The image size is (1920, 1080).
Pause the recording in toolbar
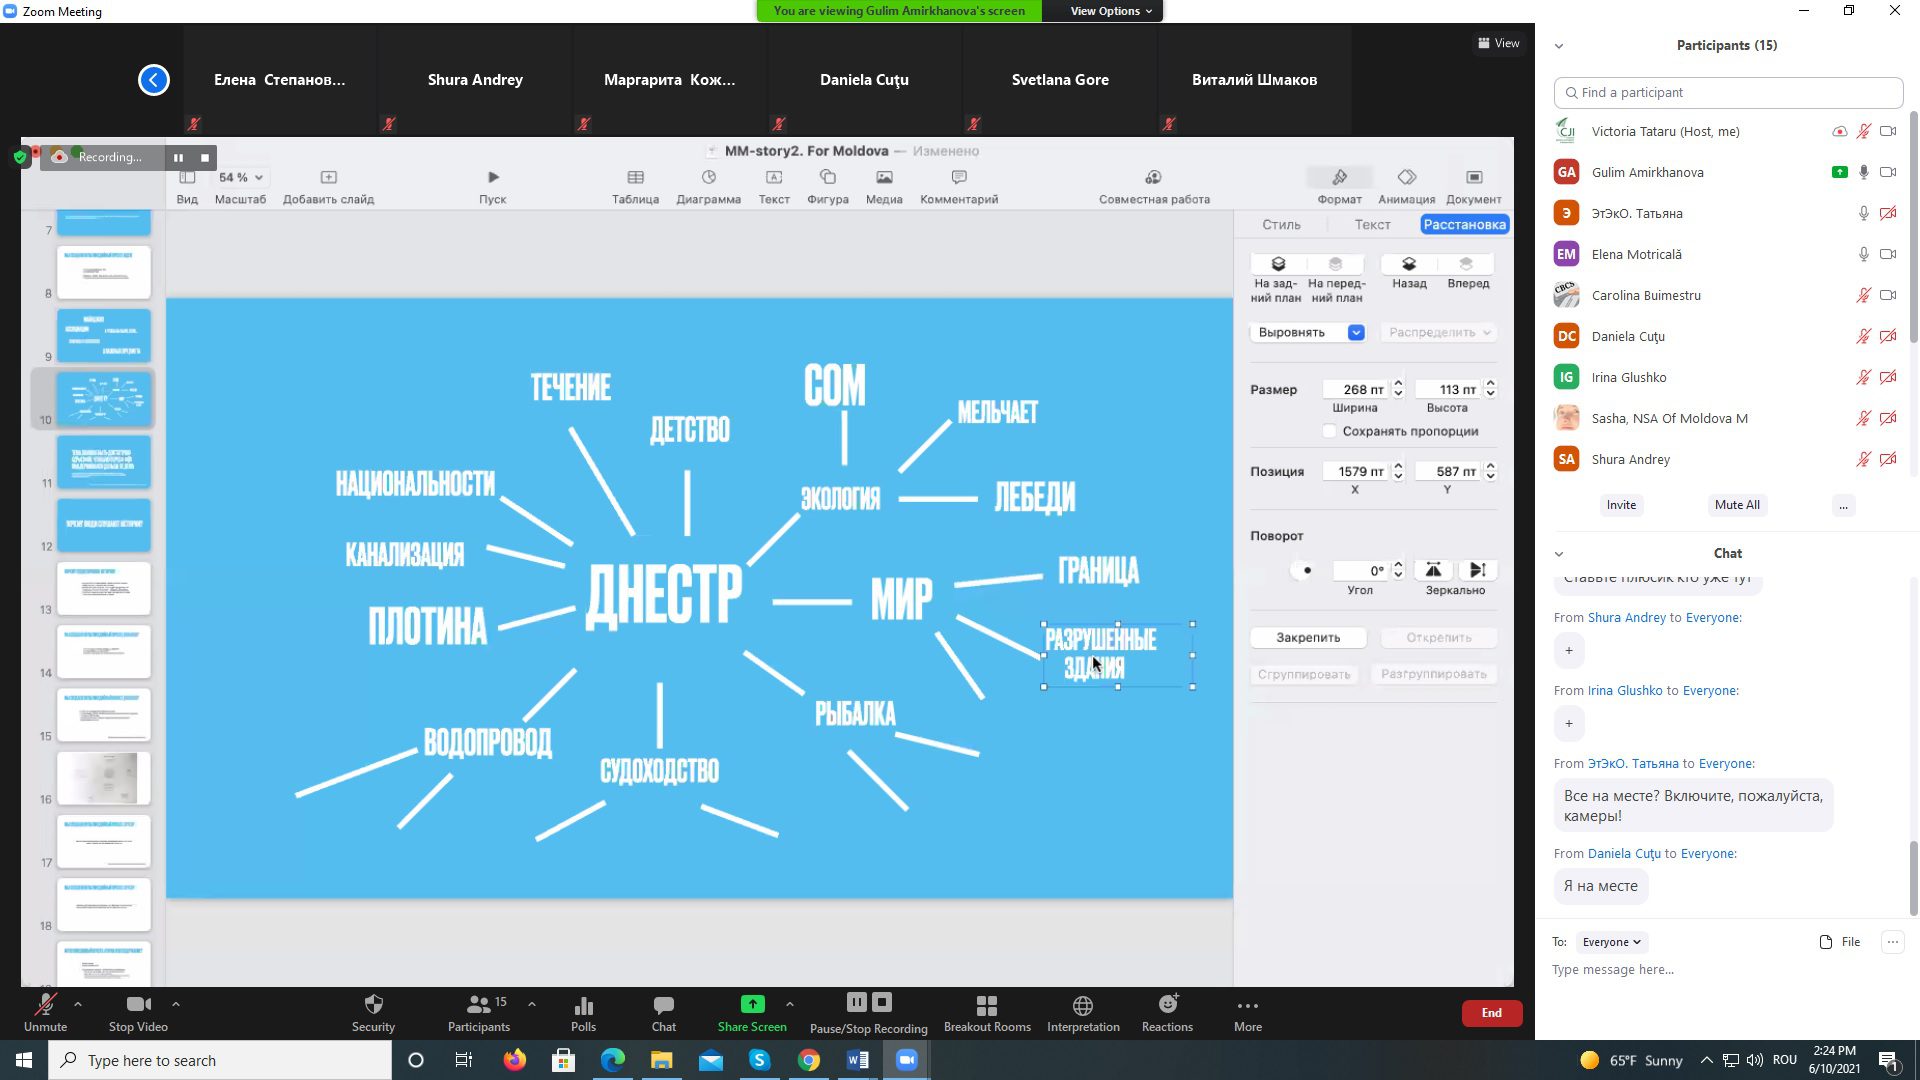856,1002
